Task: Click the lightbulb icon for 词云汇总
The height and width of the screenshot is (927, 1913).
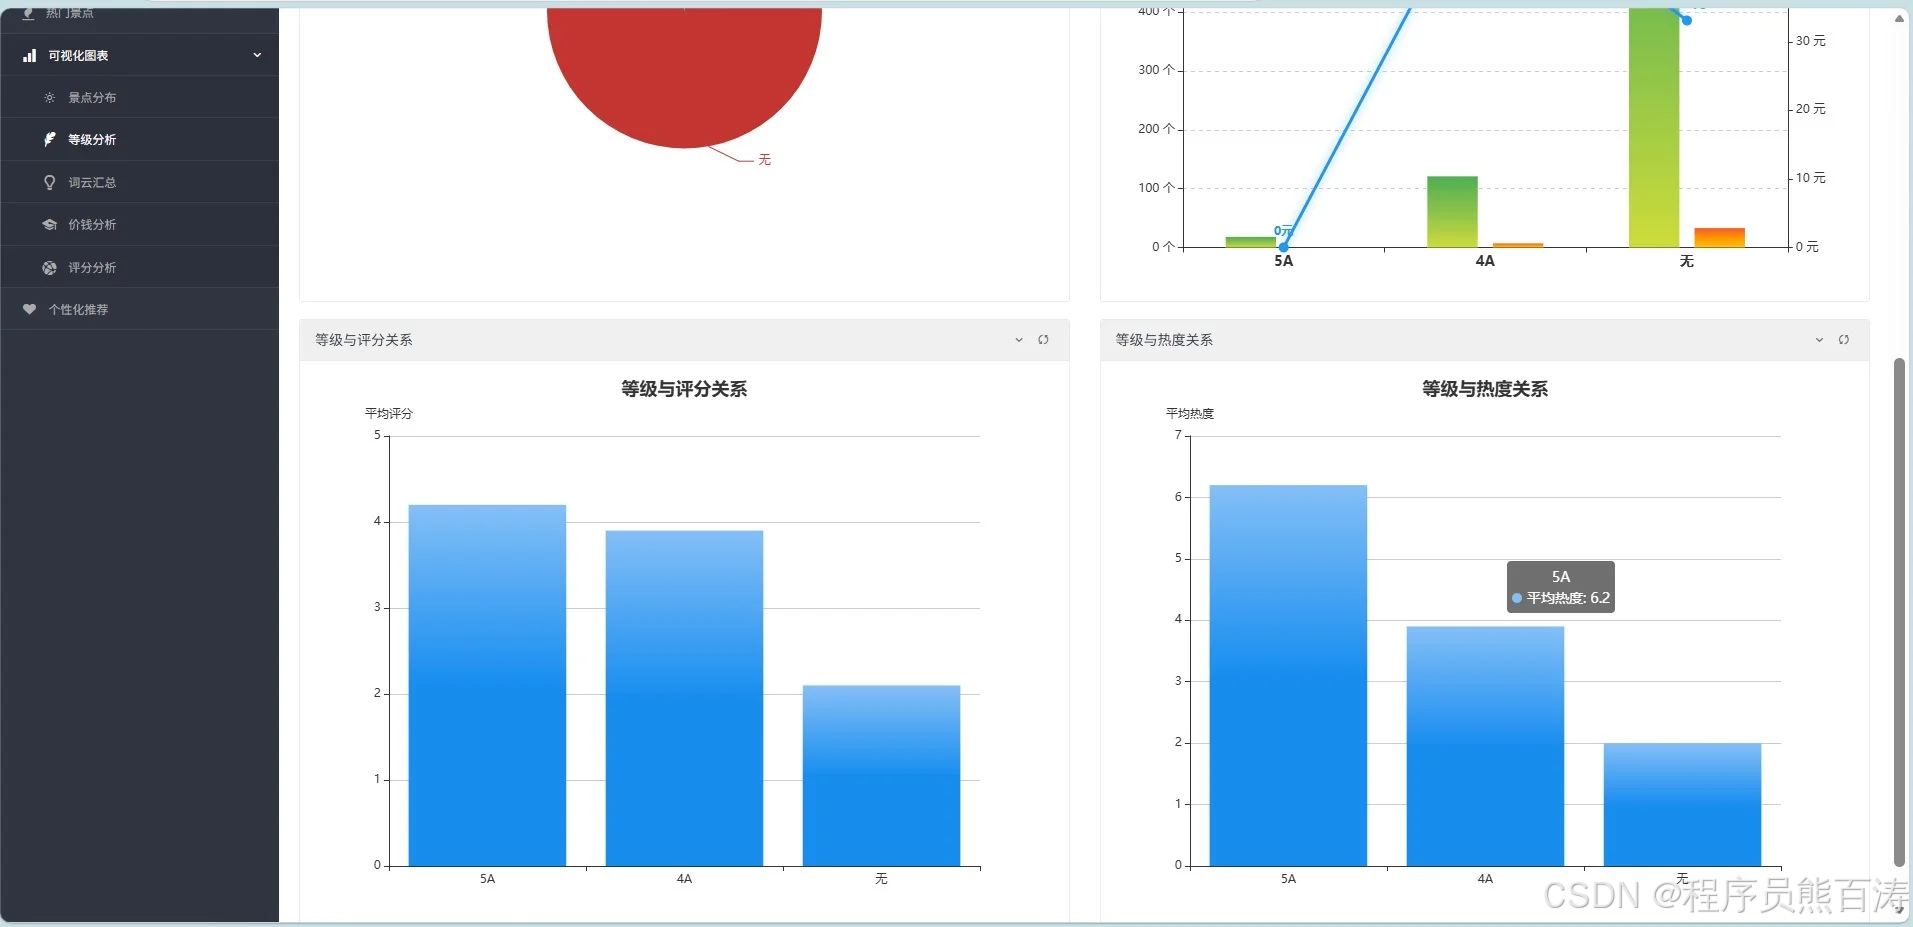Action: tap(49, 182)
